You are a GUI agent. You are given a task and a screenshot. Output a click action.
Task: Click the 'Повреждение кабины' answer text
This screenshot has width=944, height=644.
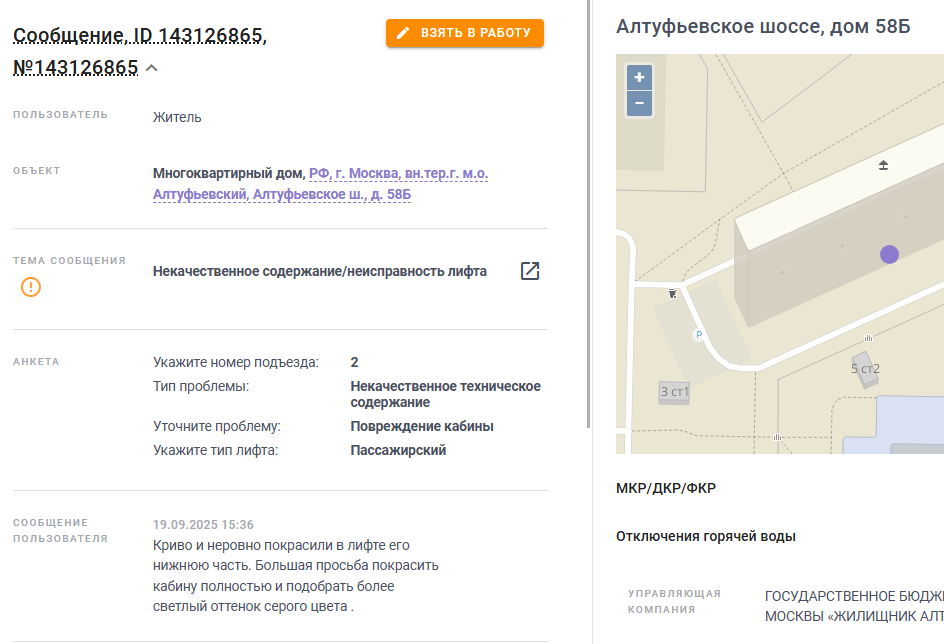[x=422, y=426]
